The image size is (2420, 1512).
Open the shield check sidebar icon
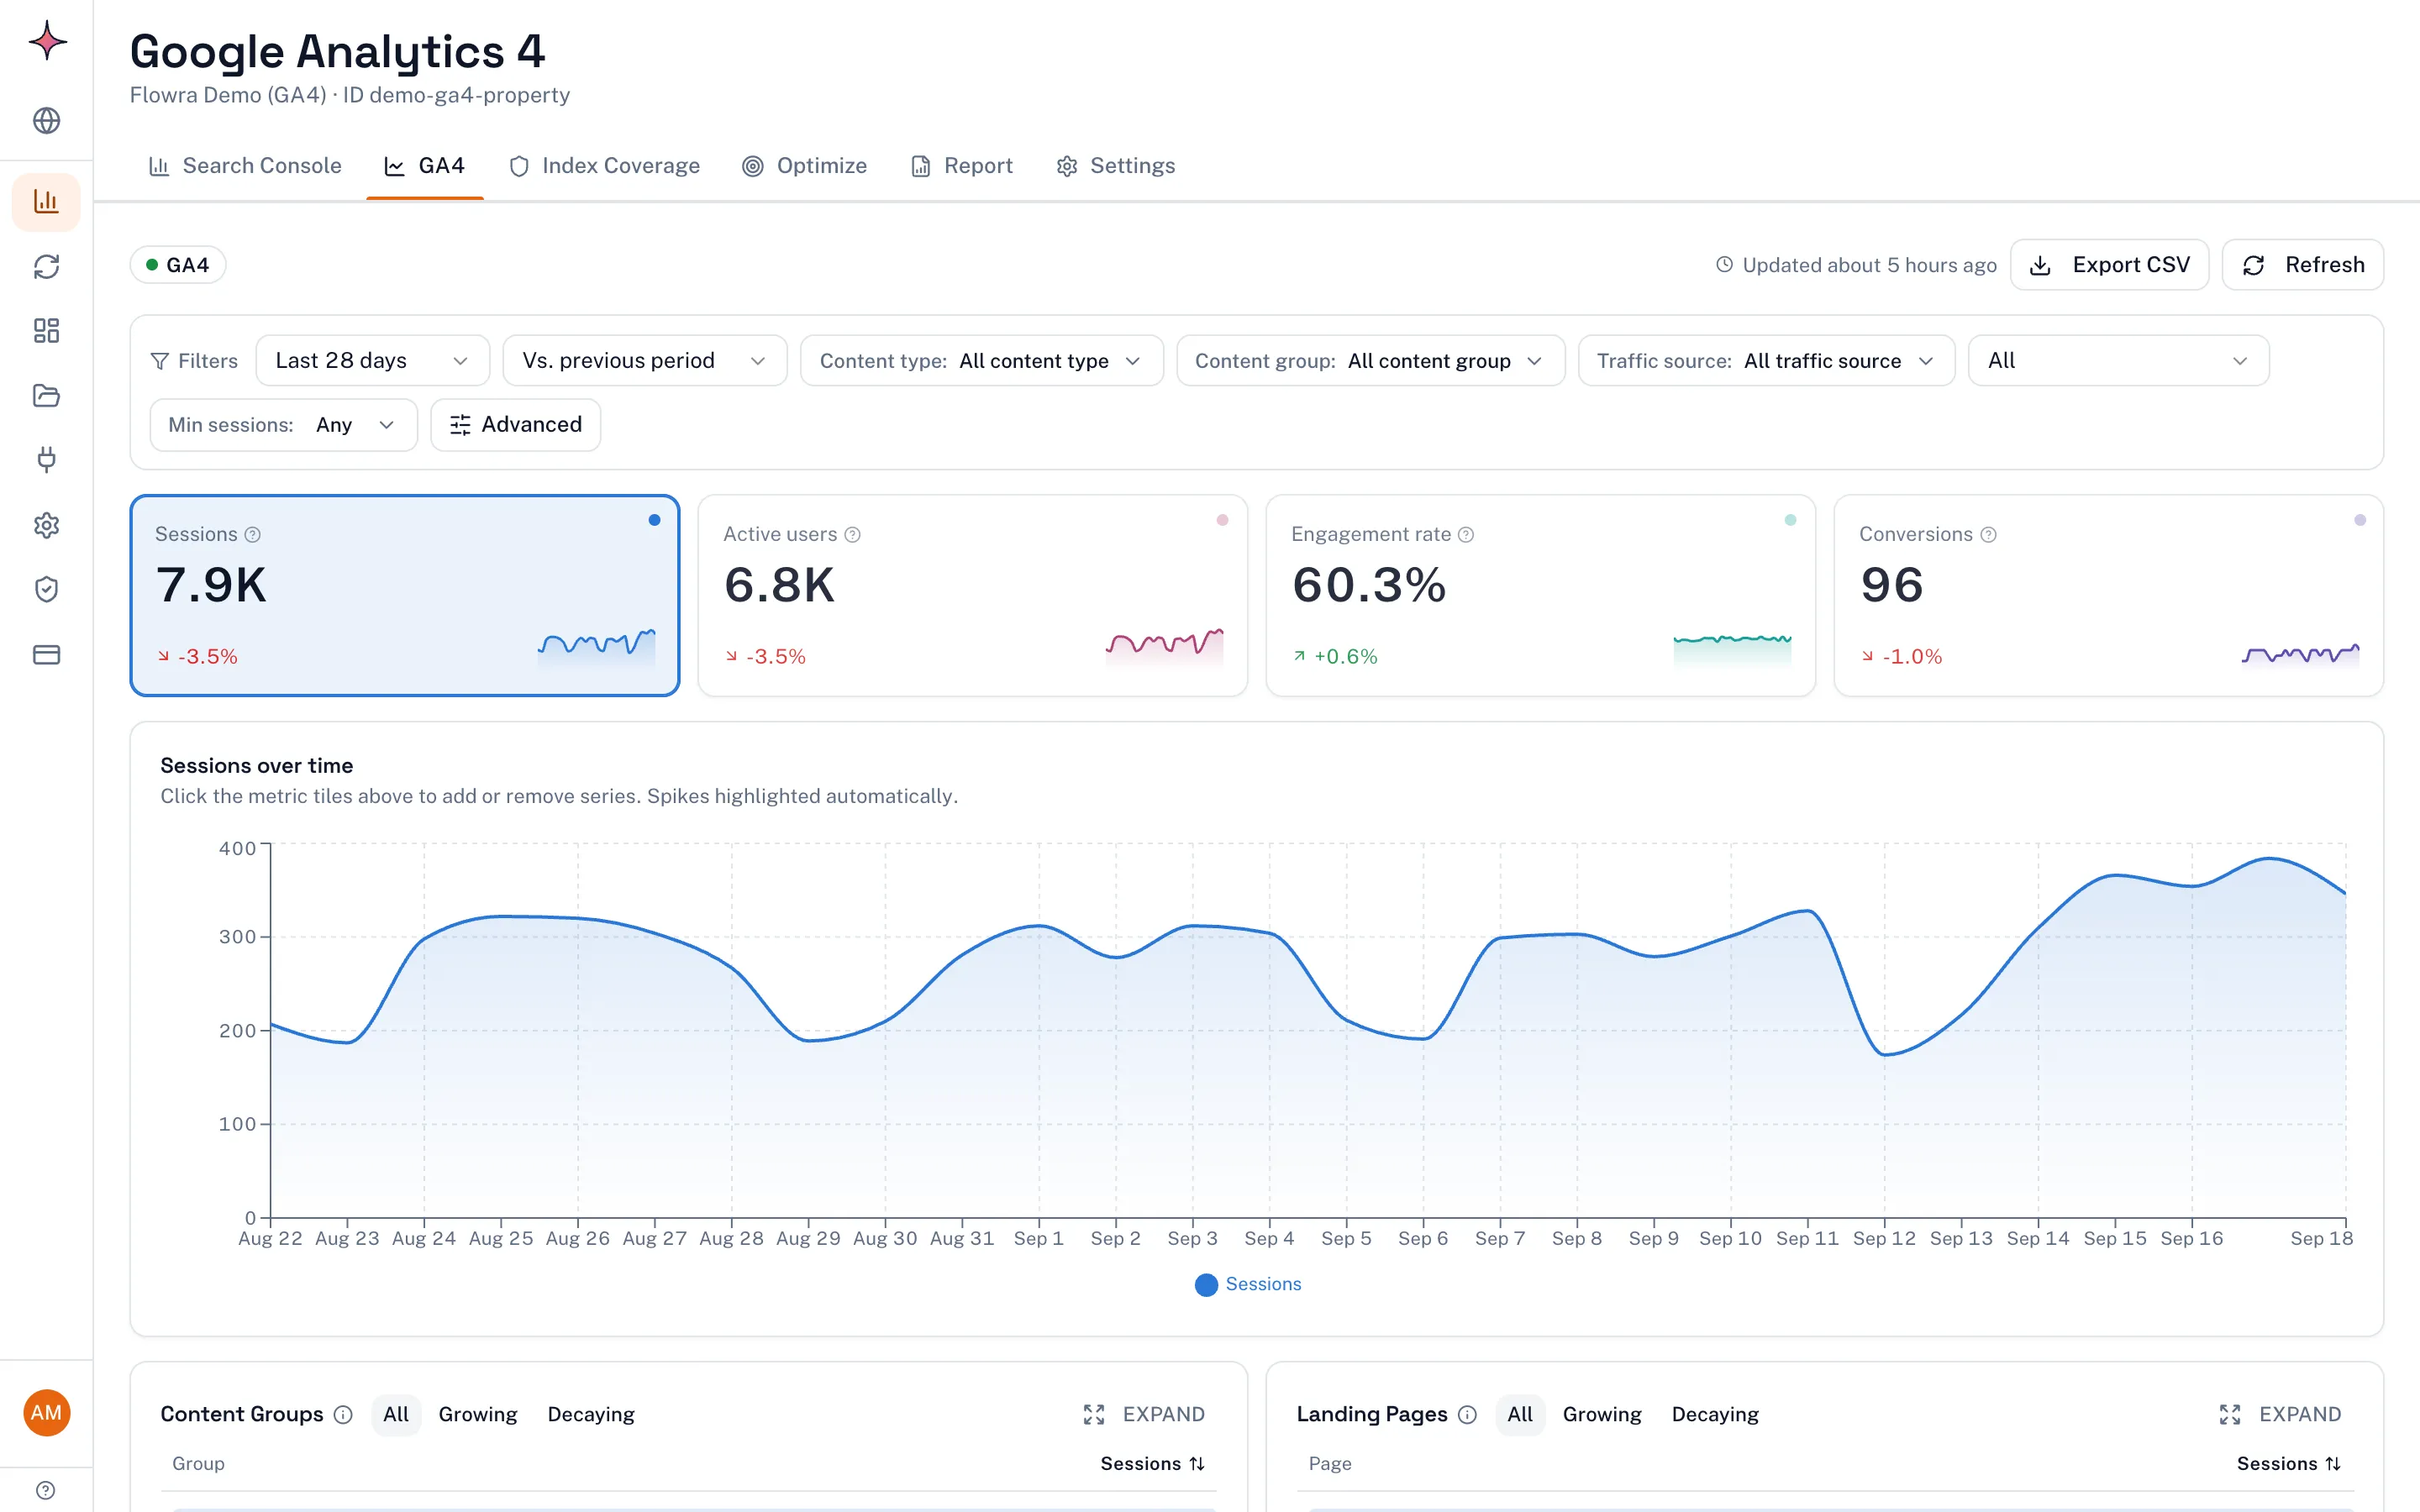pos(47,589)
